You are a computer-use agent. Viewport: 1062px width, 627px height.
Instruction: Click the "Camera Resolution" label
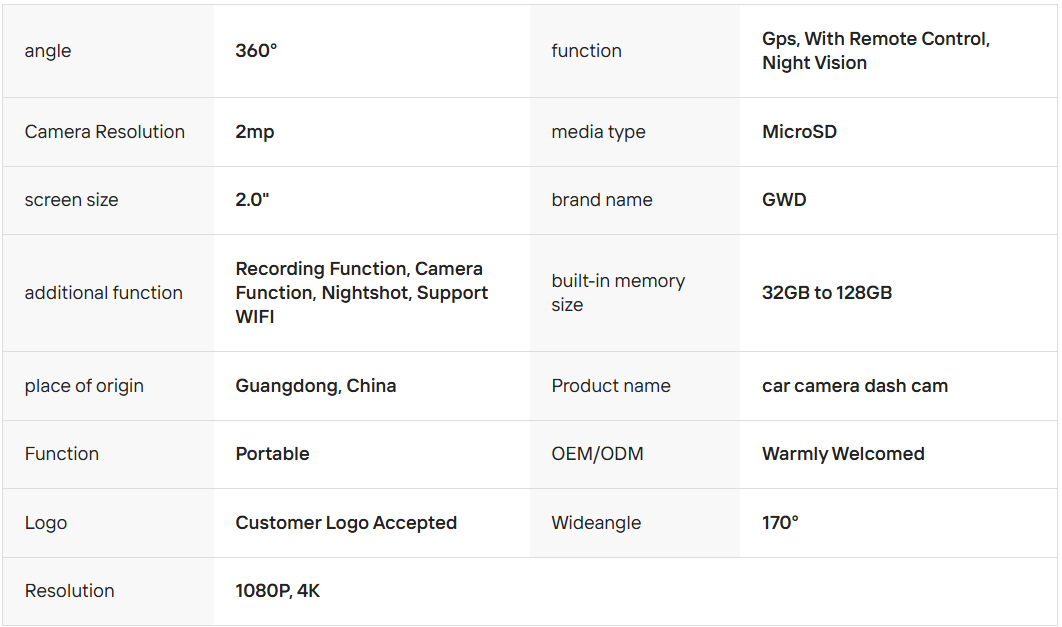coord(105,132)
